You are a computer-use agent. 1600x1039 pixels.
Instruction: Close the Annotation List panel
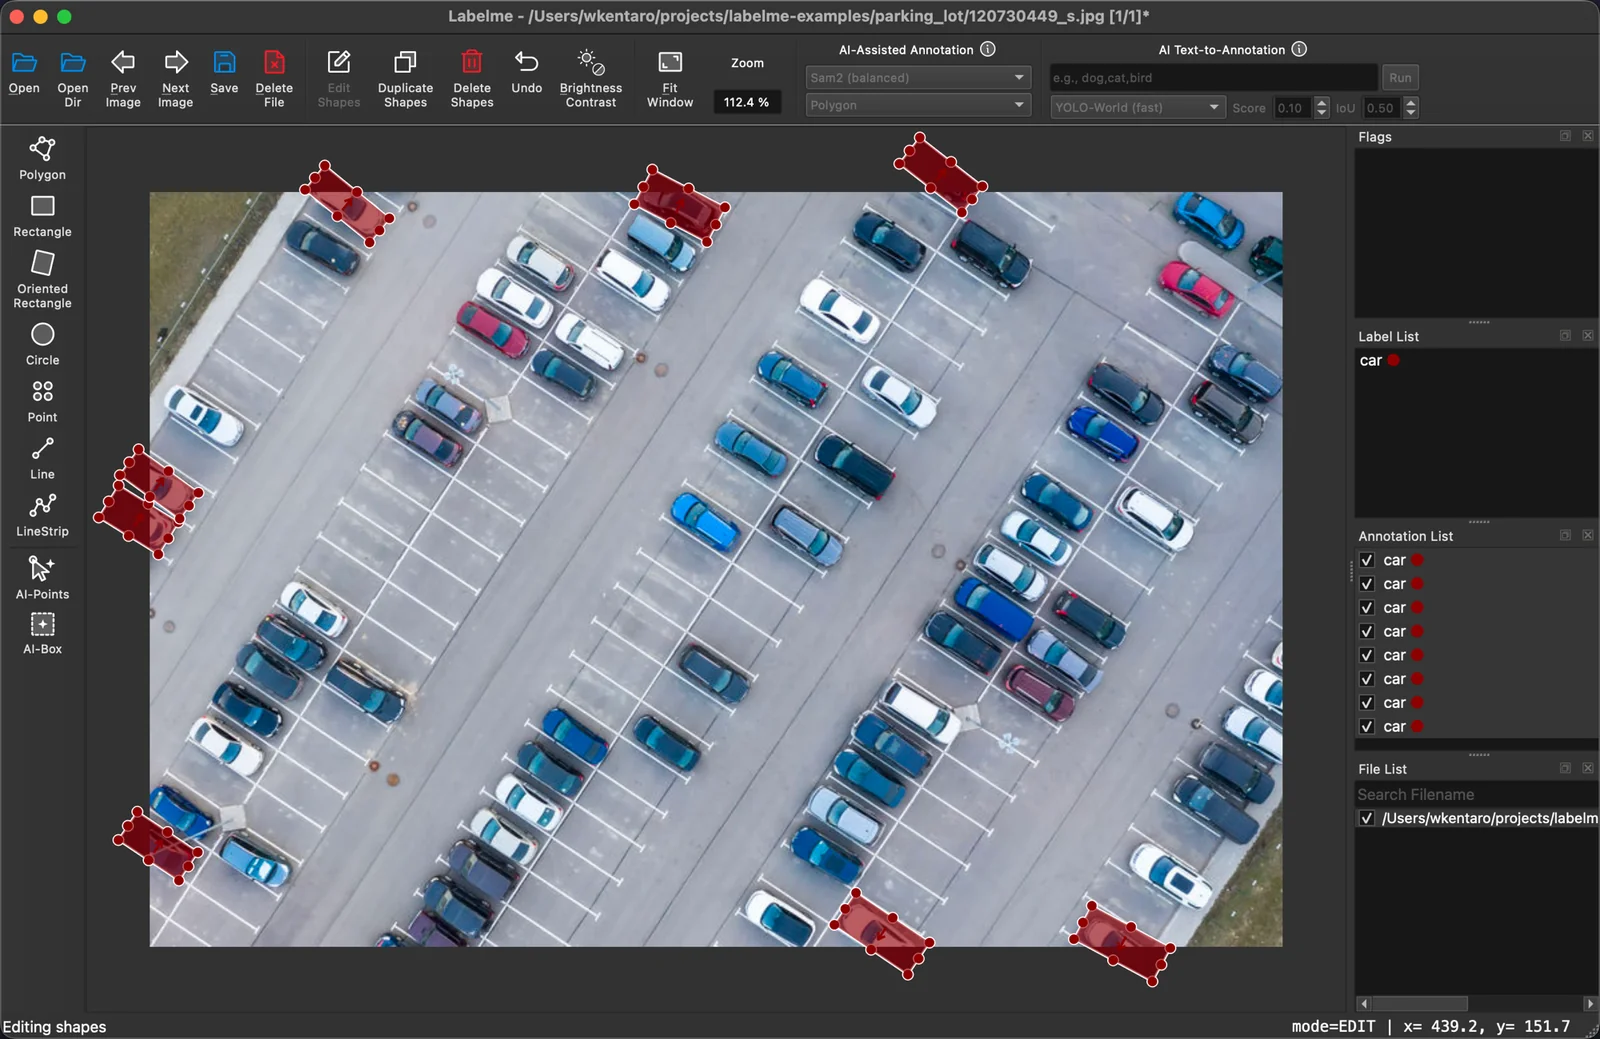click(x=1588, y=536)
